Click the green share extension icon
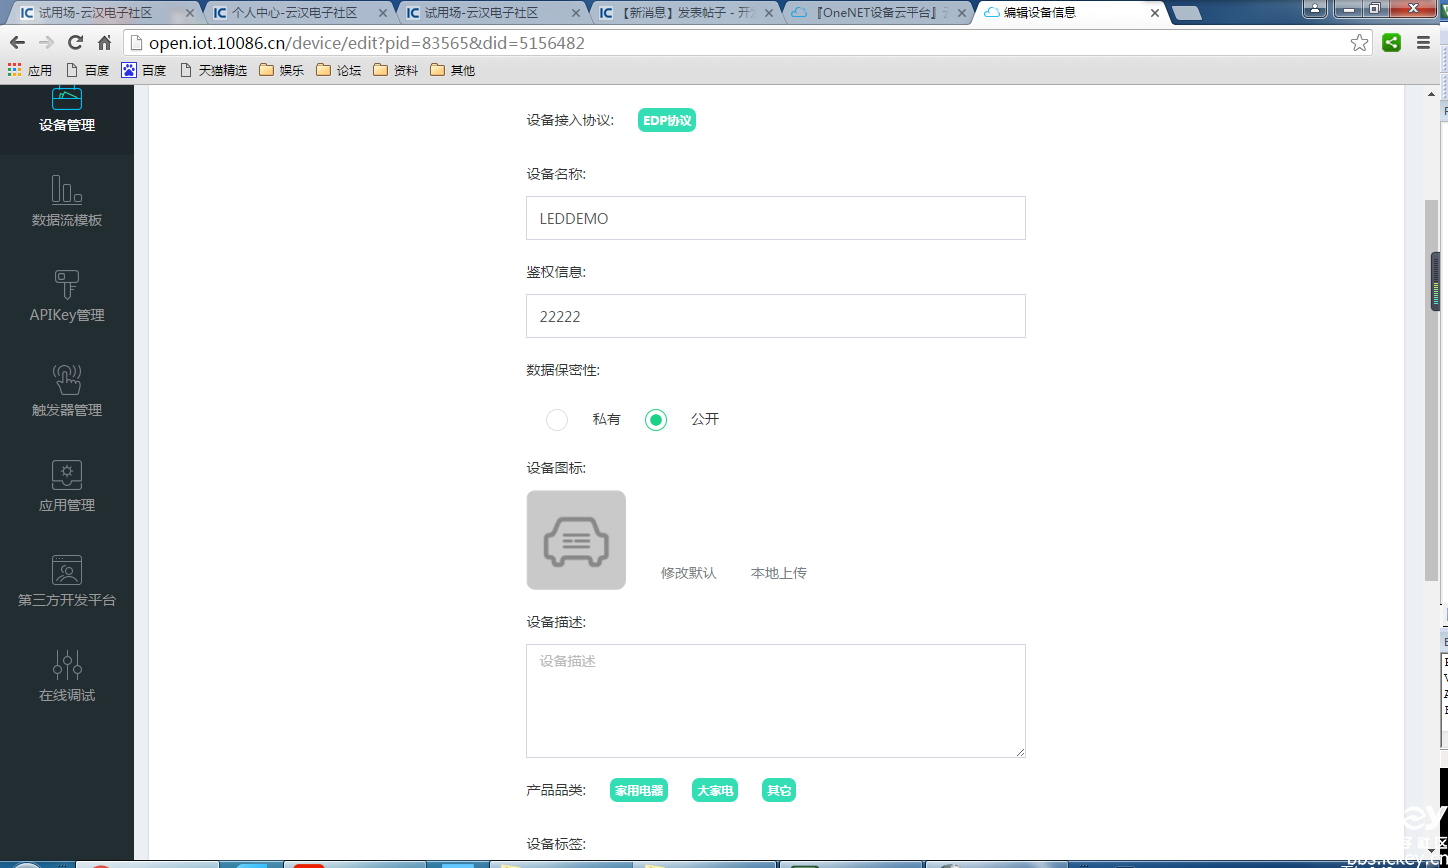 point(1391,42)
